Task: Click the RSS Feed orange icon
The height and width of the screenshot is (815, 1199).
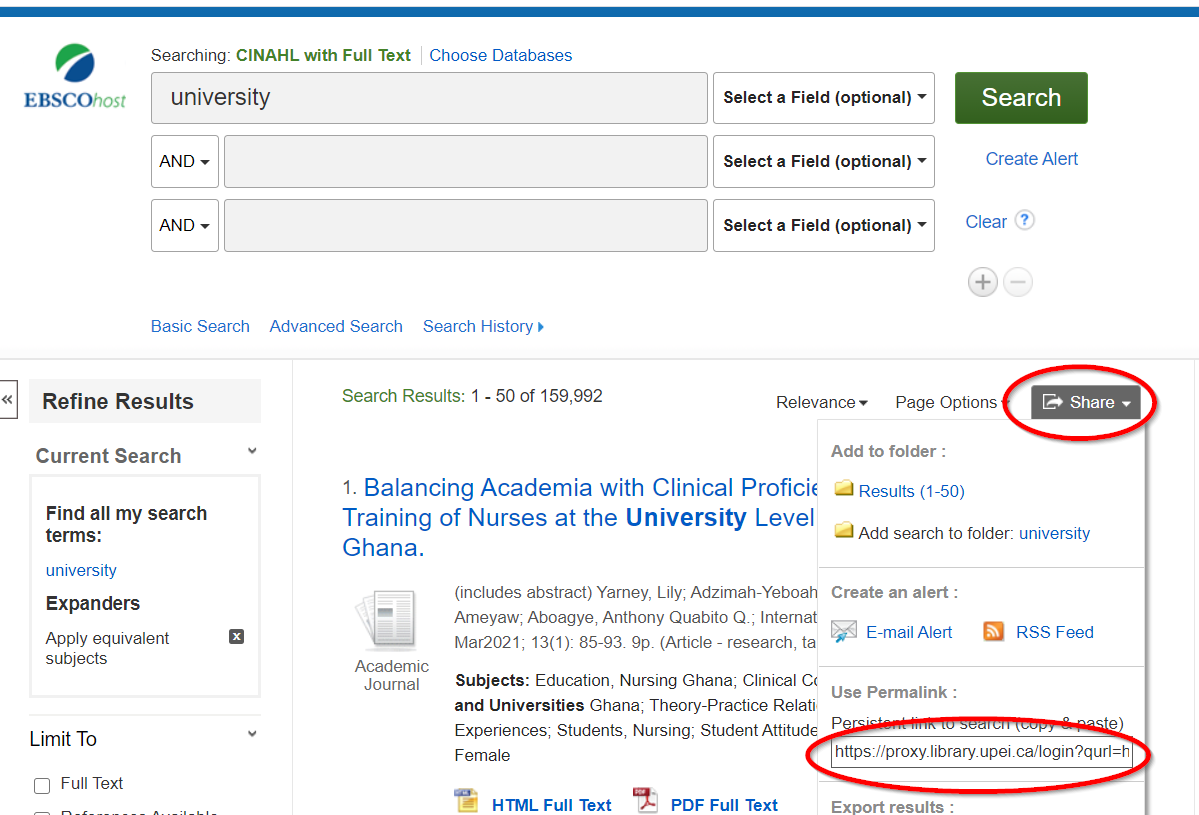Action: pyautogui.click(x=993, y=632)
